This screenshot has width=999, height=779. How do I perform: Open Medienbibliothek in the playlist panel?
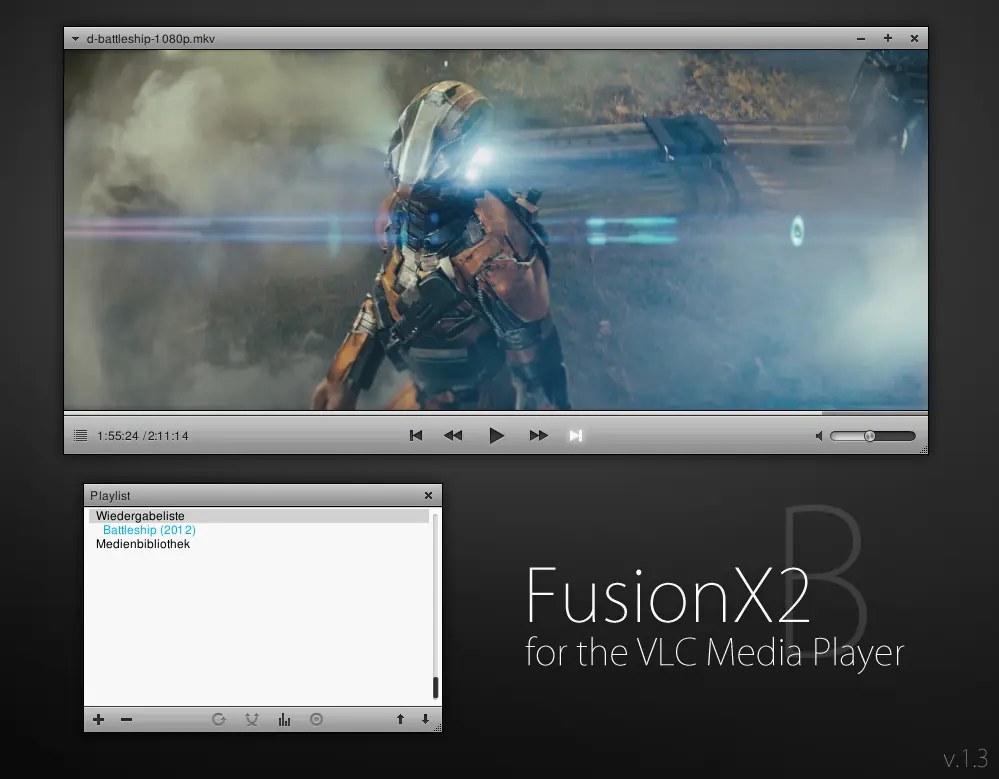click(143, 544)
